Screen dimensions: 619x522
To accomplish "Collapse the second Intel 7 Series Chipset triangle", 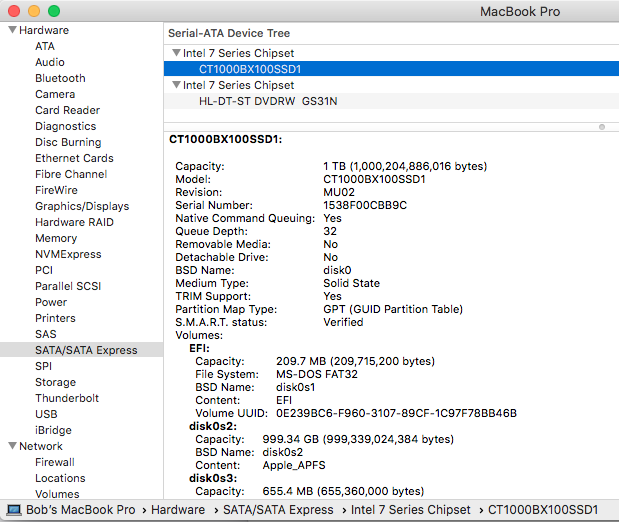I will coord(176,84).
